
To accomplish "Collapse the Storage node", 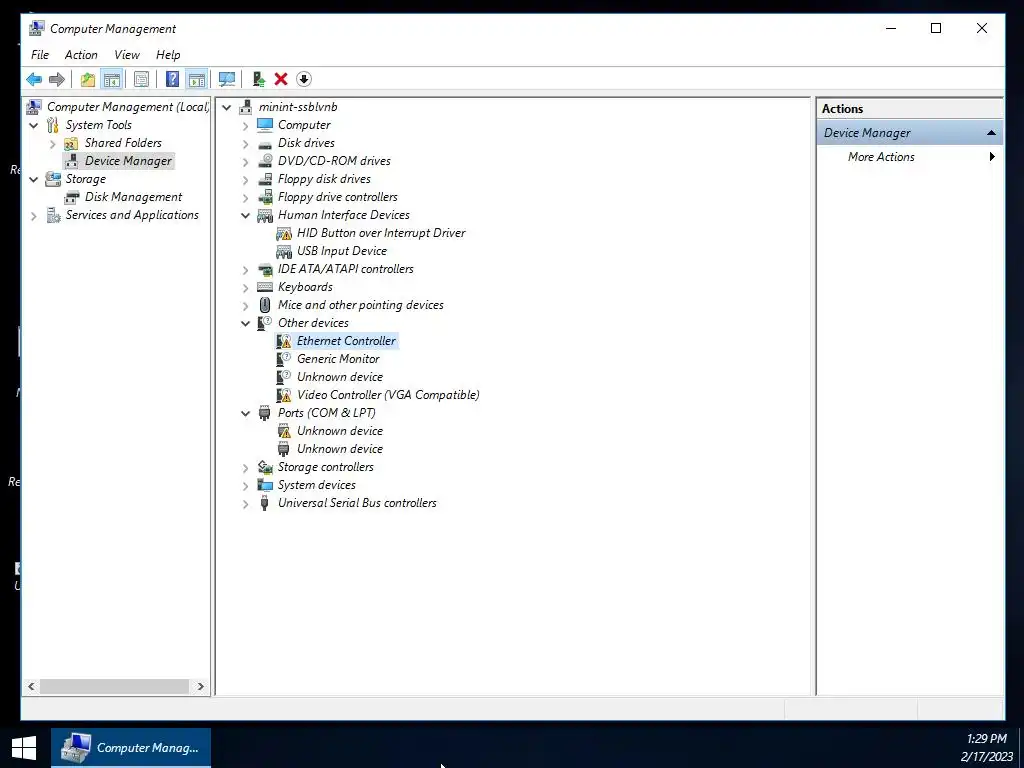I will pyautogui.click(x=33, y=179).
